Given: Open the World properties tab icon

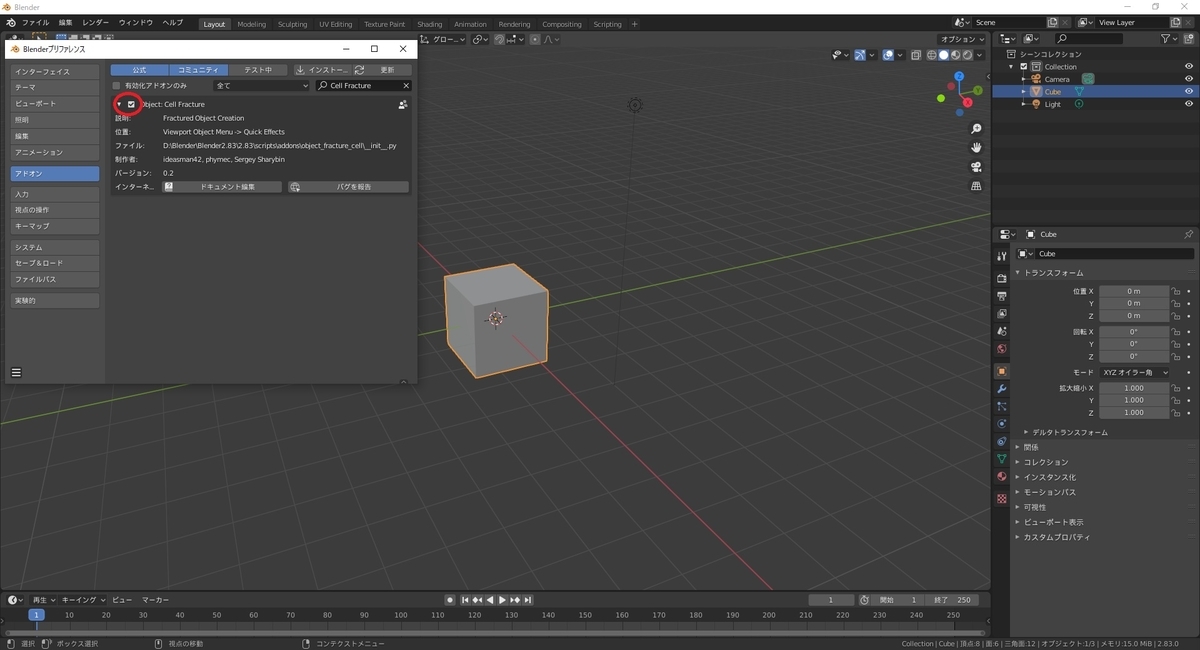Looking at the screenshot, I should tap(1001, 349).
